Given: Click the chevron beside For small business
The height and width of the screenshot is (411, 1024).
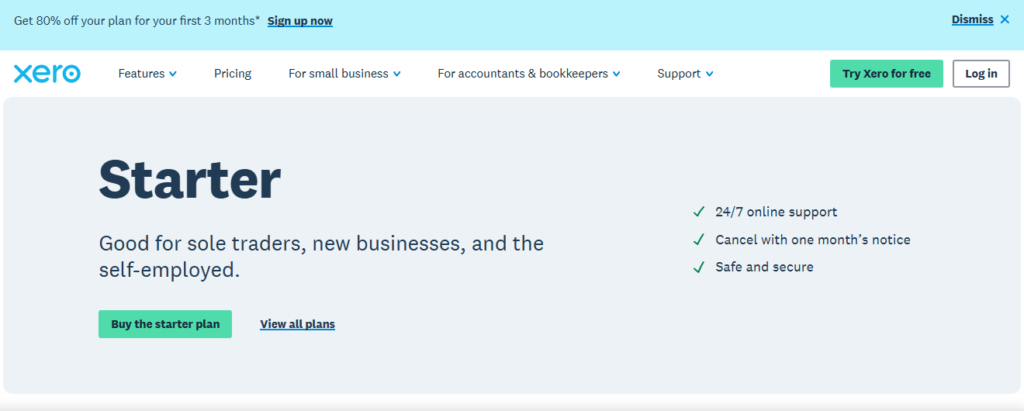Looking at the screenshot, I should click(396, 74).
